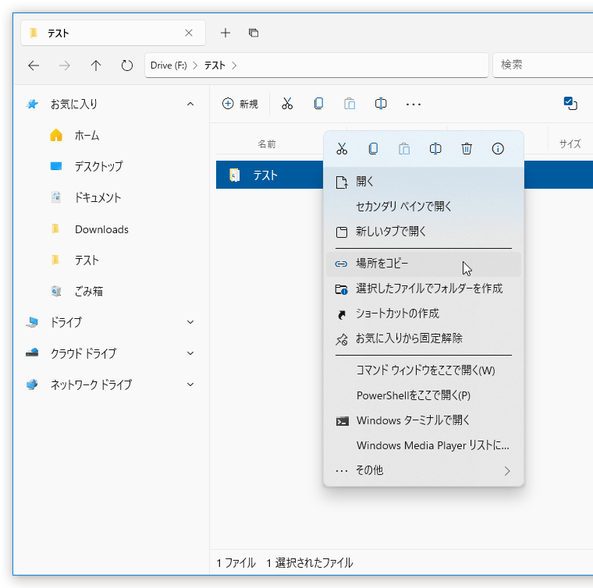The image size is (593, 588).
Task: Open properties info icon in context menu
Action: pyautogui.click(x=498, y=149)
